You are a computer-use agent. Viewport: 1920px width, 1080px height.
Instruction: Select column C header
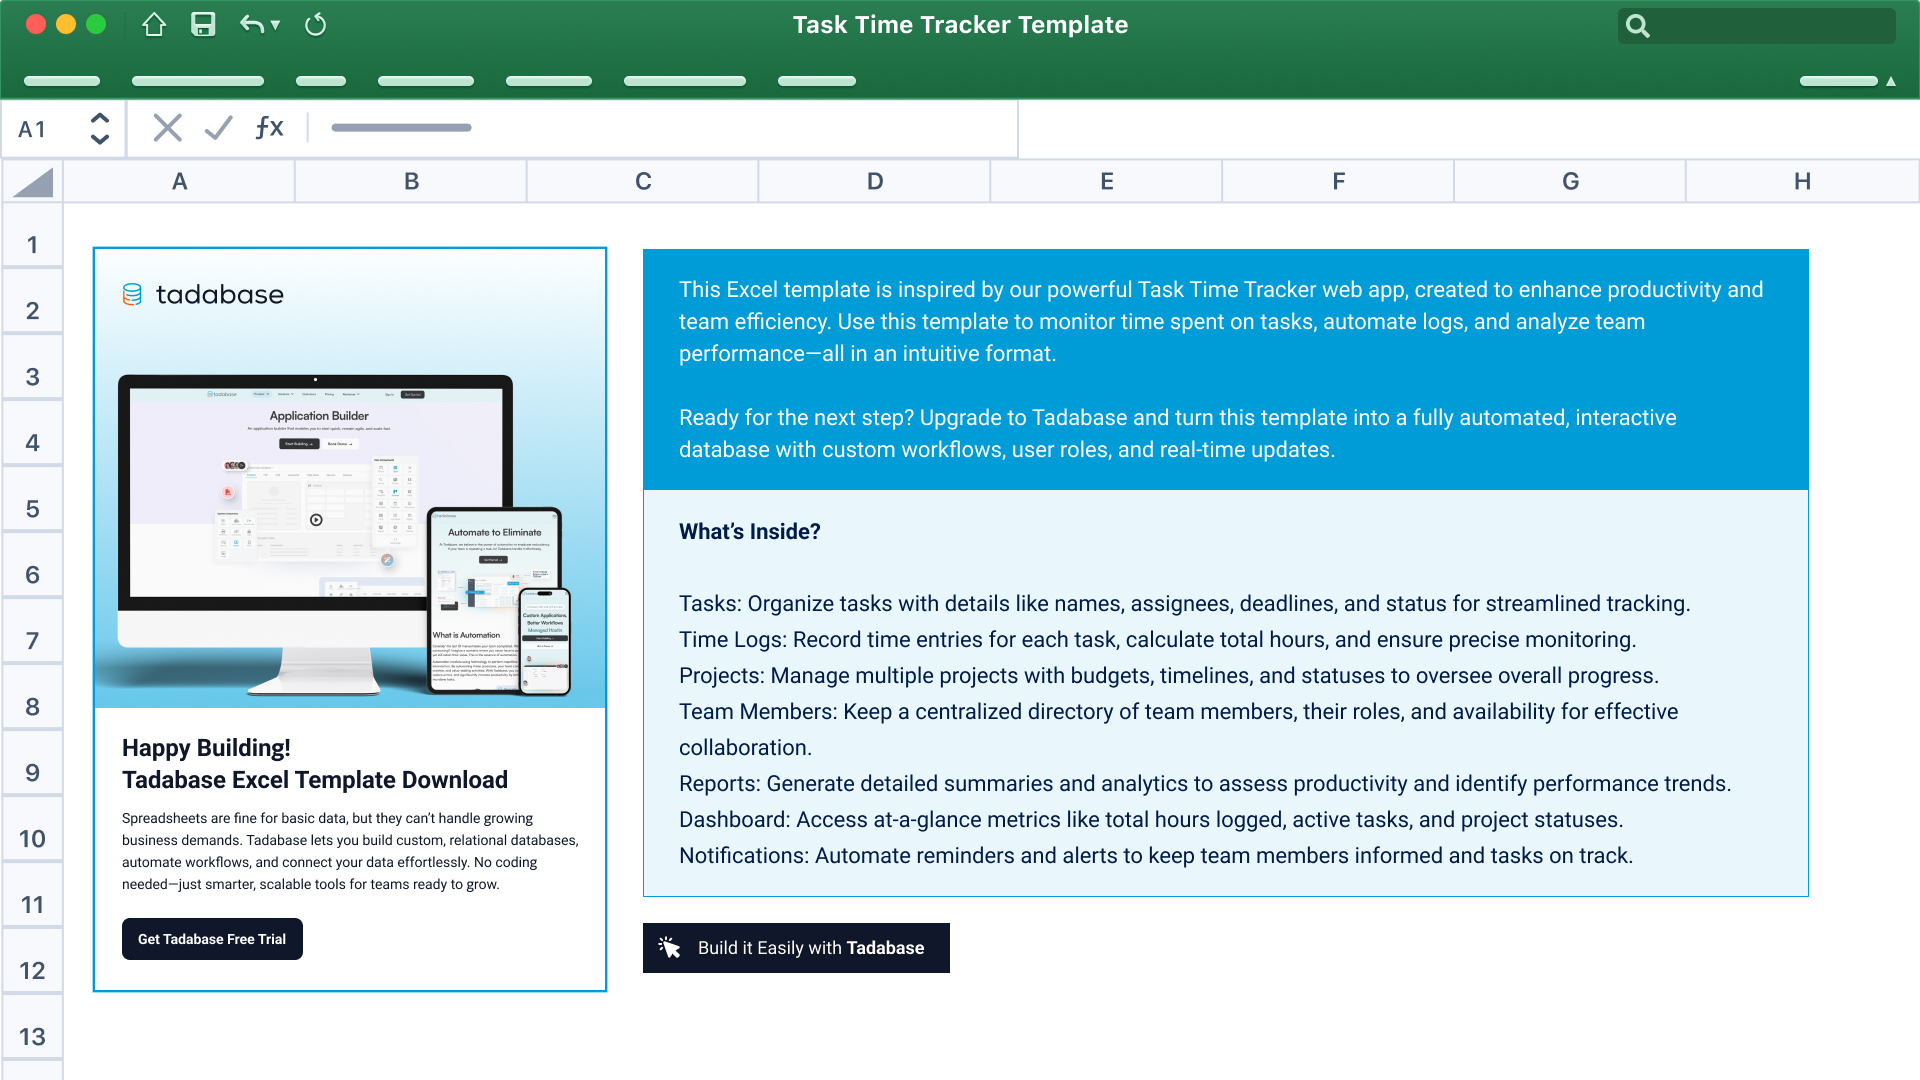(x=643, y=182)
